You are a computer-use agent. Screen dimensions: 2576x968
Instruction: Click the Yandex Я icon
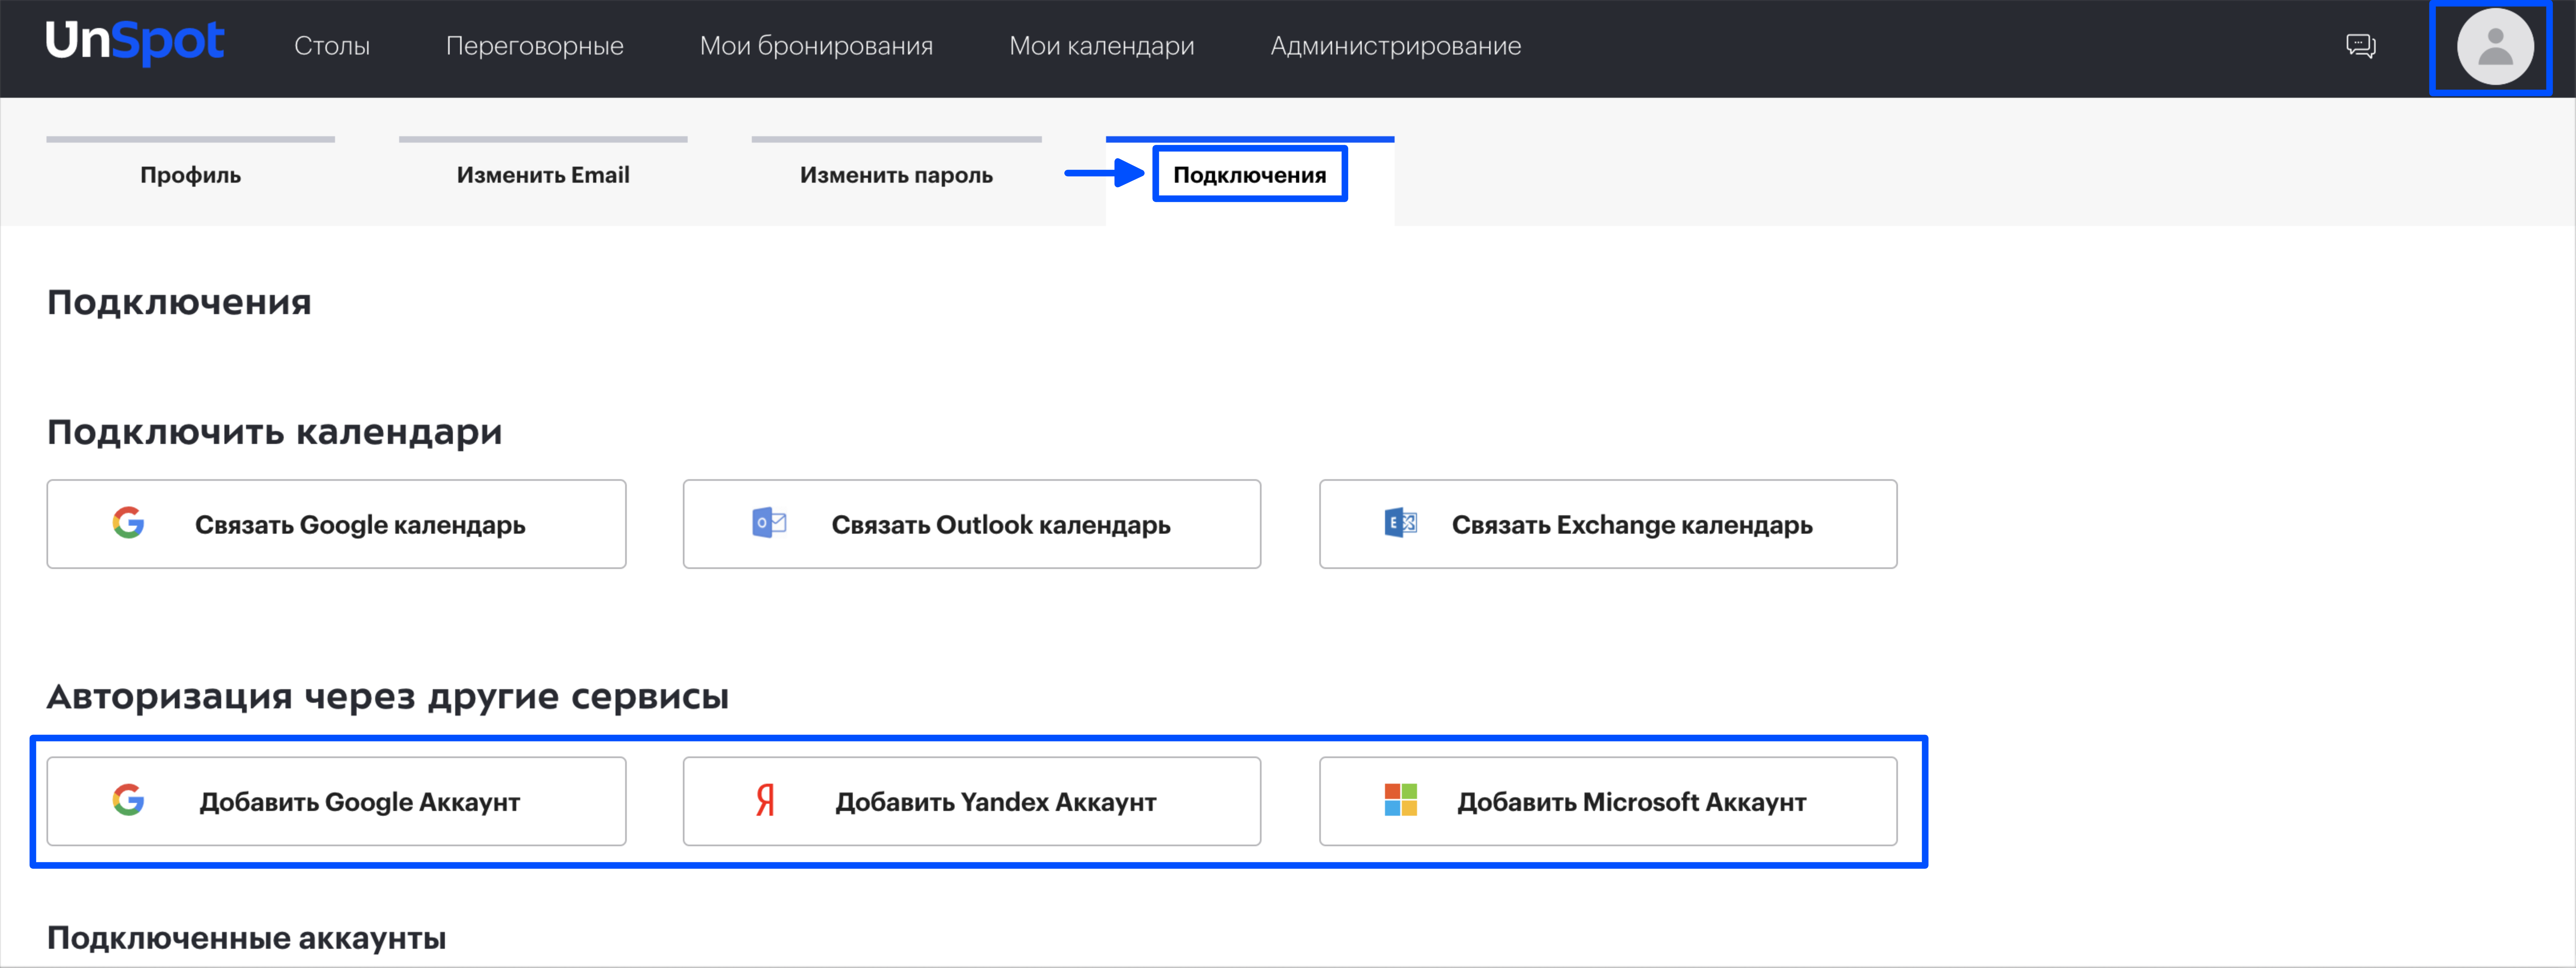pos(765,800)
